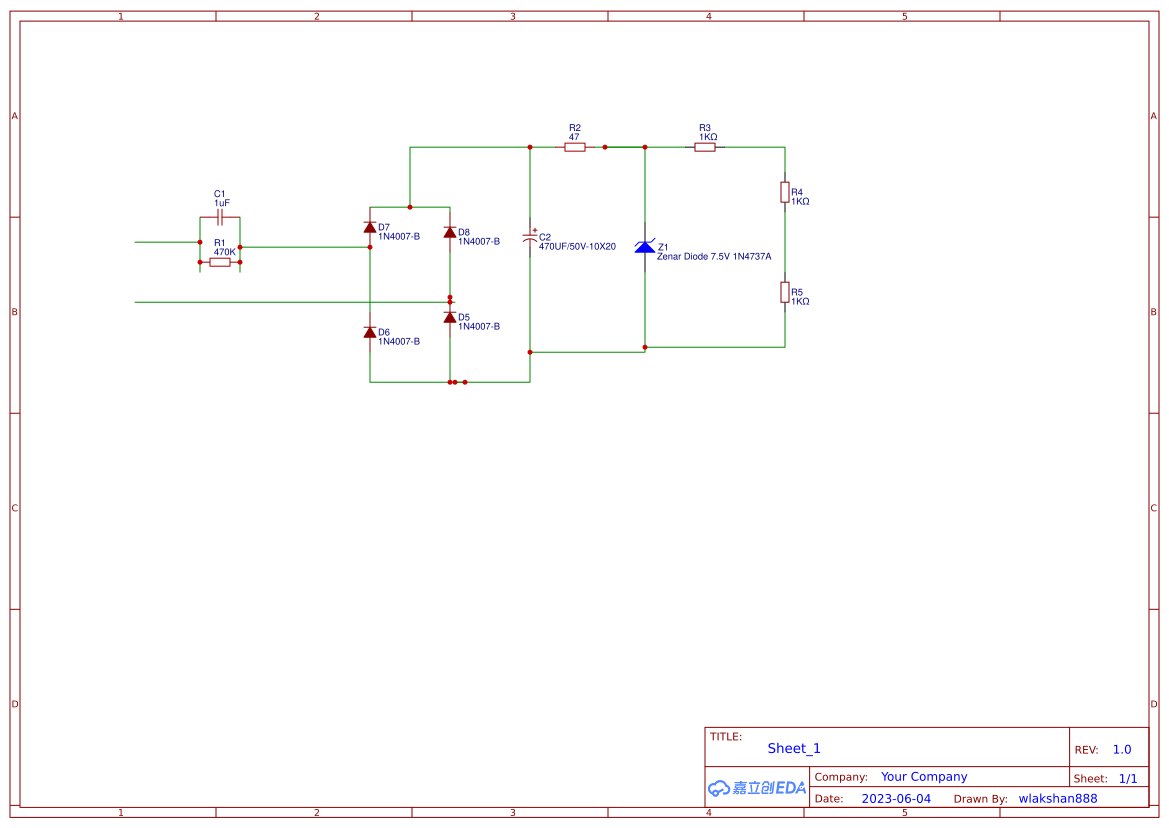Select the Zener diode Z1 symbol

(x=645, y=246)
